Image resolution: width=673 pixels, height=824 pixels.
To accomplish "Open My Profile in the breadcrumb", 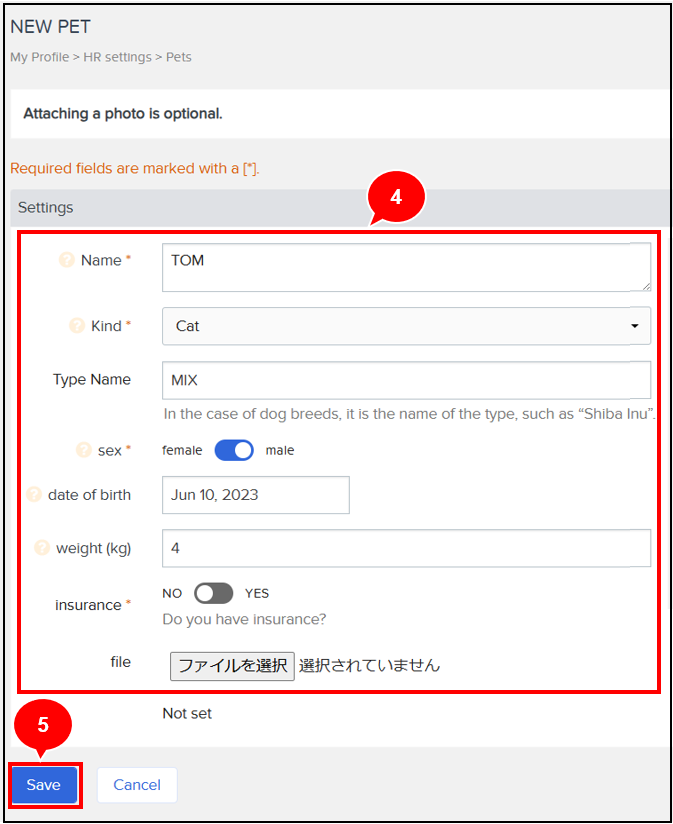I will [x=39, y=57].
